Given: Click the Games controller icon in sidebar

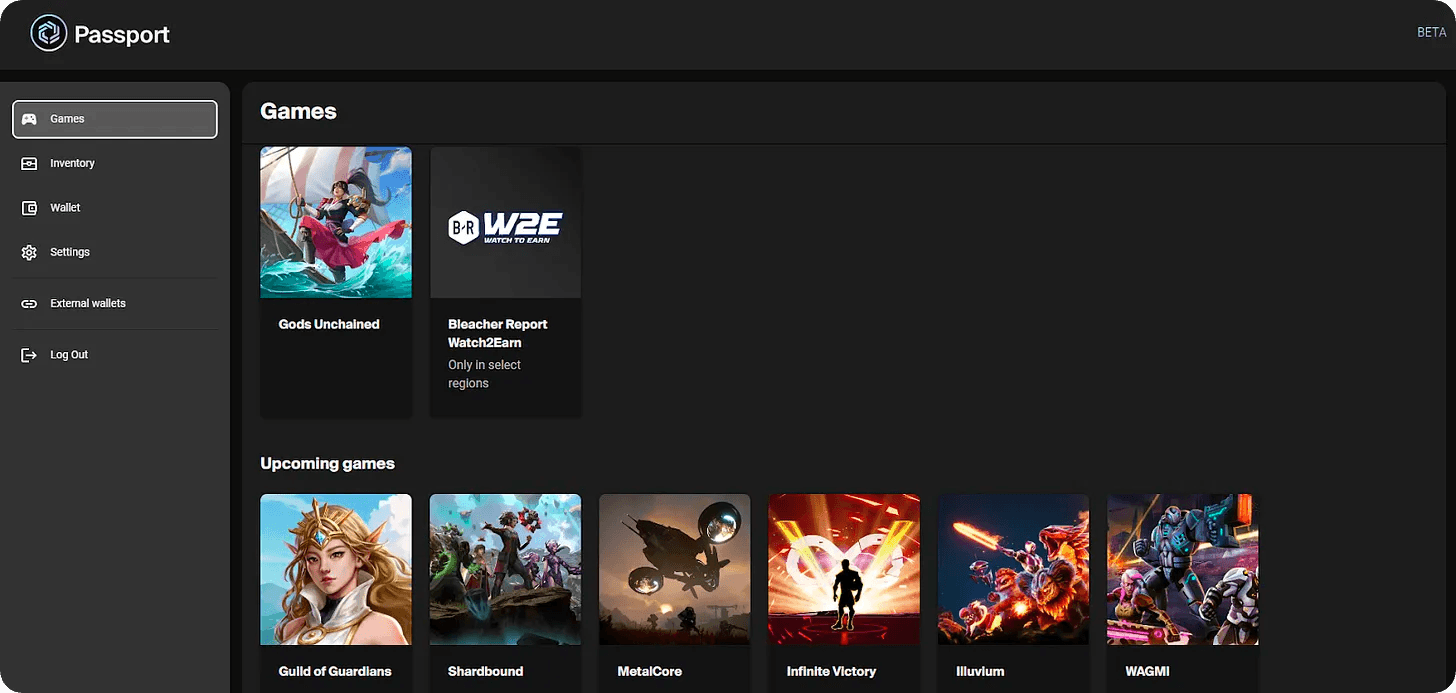Looking at the screenshot, I should coord(29,119).
